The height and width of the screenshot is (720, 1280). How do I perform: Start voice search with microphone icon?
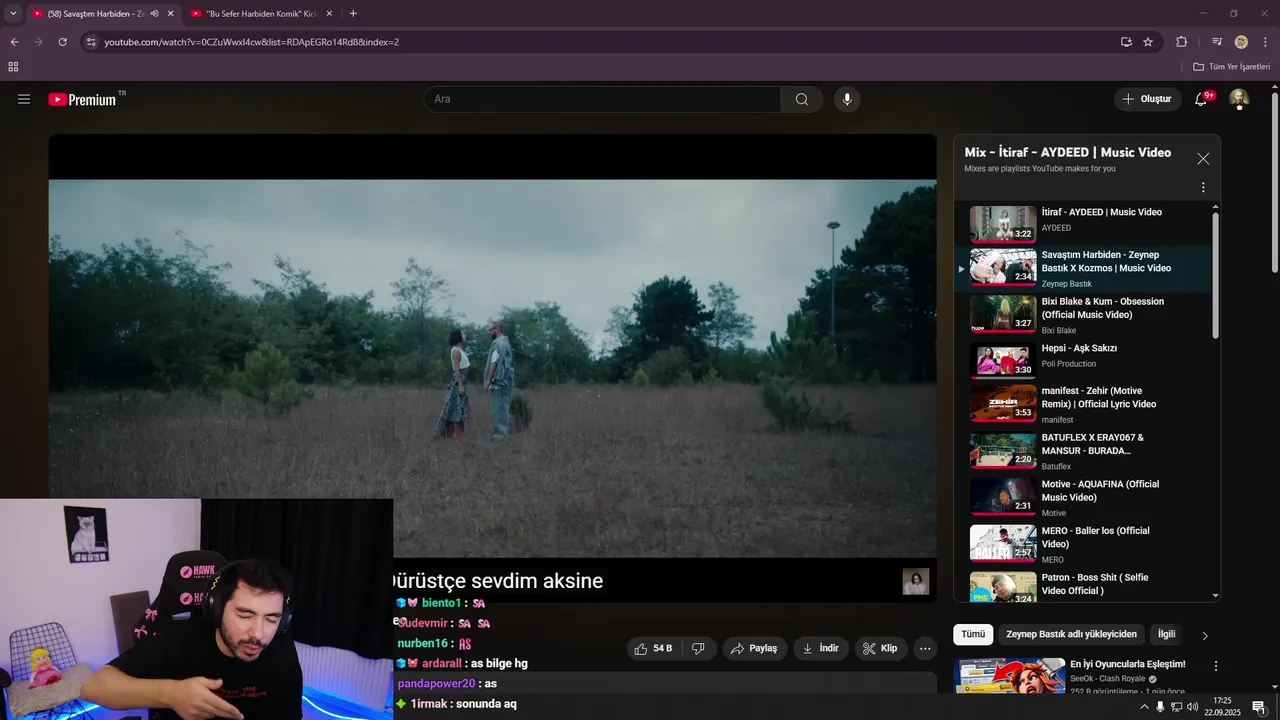[x=847, y=99]
